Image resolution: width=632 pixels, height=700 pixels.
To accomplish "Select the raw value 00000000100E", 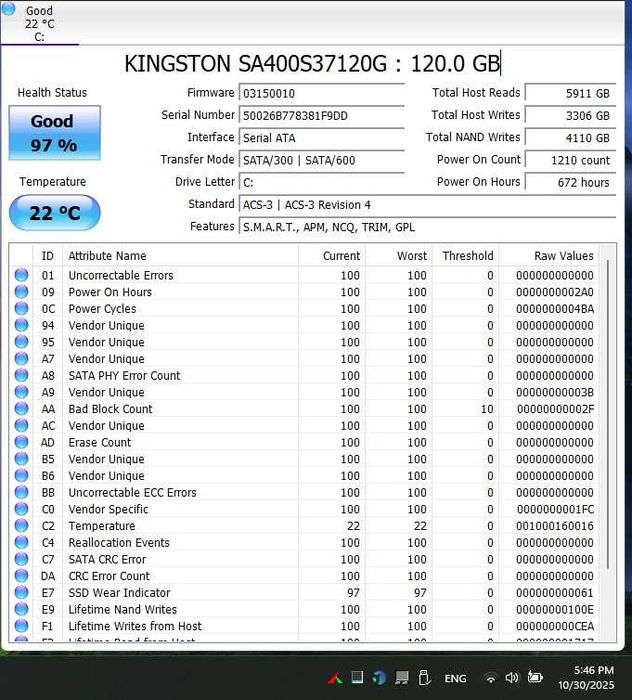I will [x=555, y=609].
